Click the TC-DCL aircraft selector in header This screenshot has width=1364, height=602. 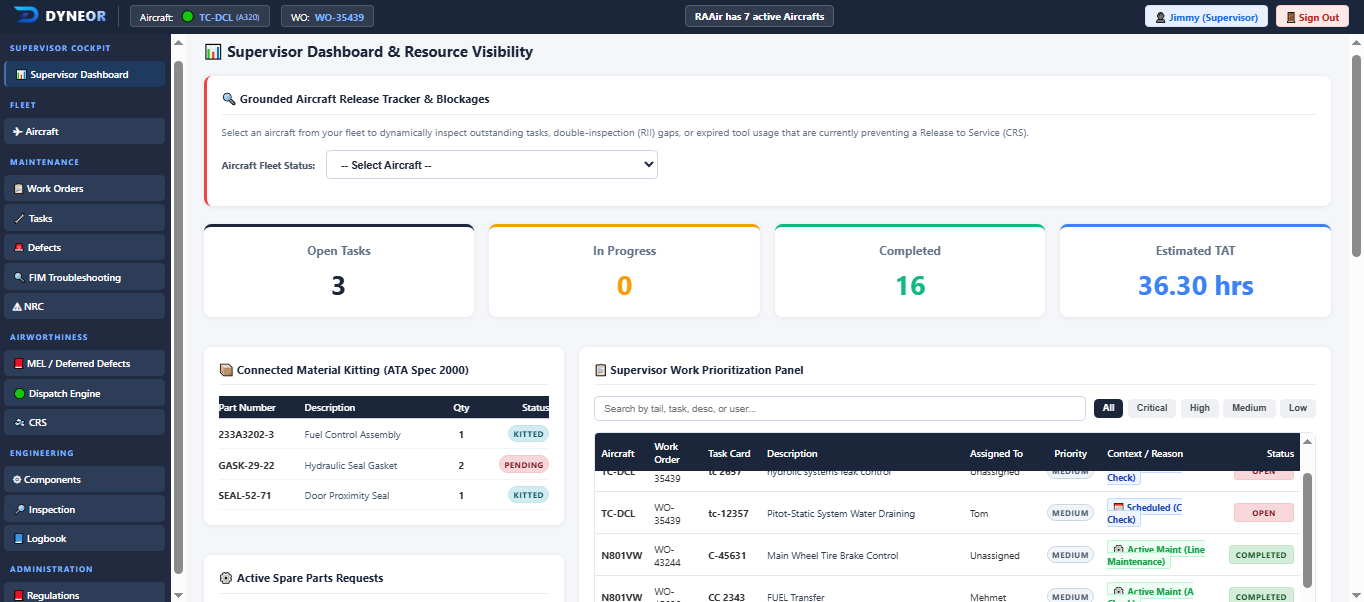pos(200,17)
